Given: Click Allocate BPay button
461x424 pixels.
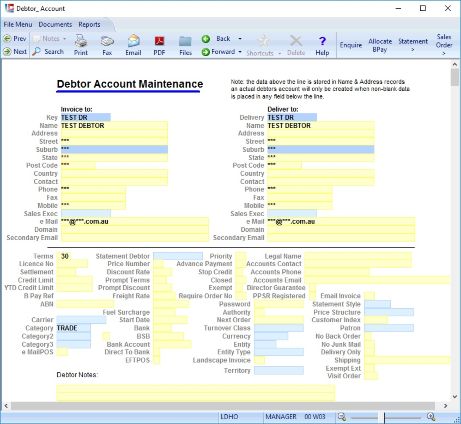Looking at the screenshot, I should tap(380, 45).
